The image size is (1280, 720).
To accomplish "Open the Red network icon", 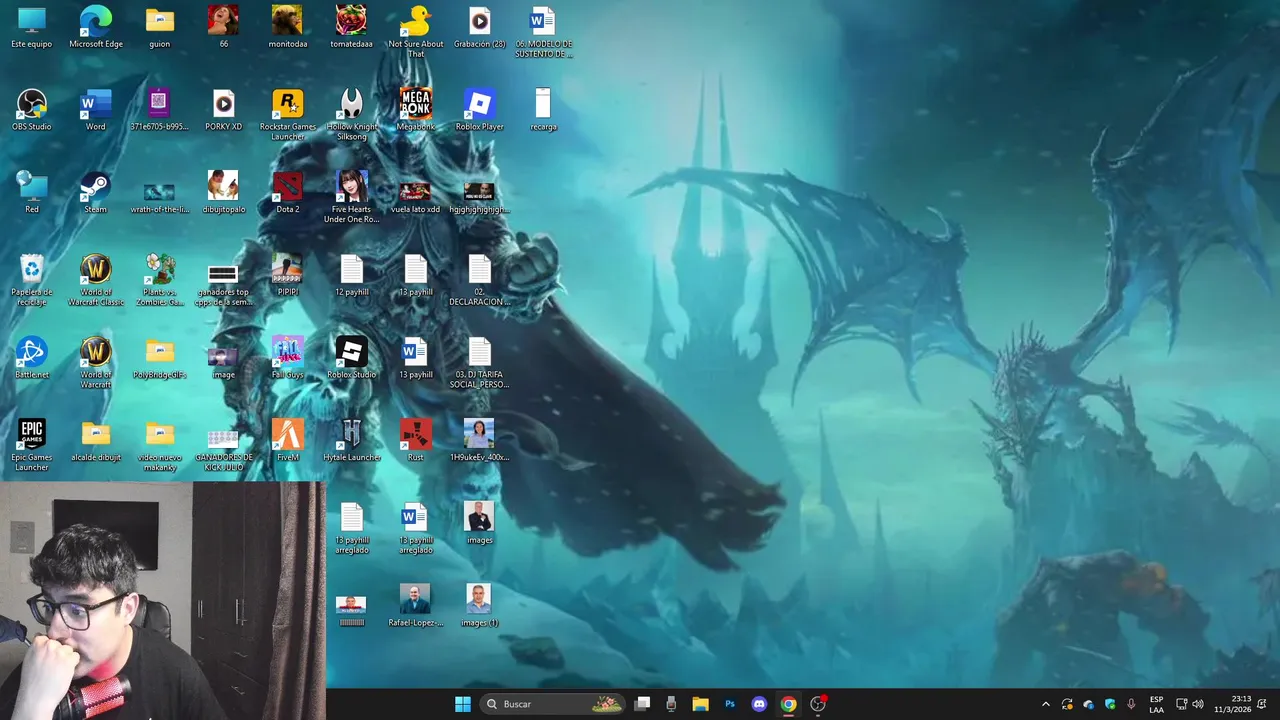I will (x=32, y=192).
